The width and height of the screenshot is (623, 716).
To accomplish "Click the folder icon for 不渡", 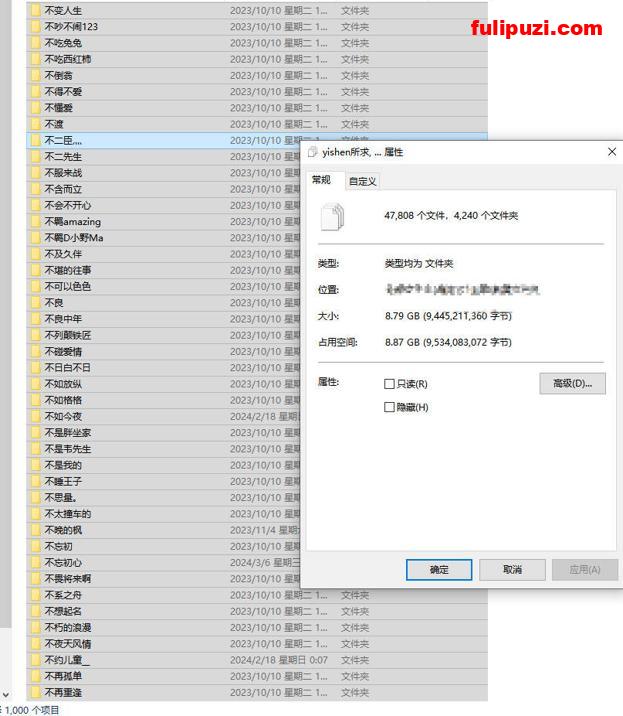I will [35, 124].
